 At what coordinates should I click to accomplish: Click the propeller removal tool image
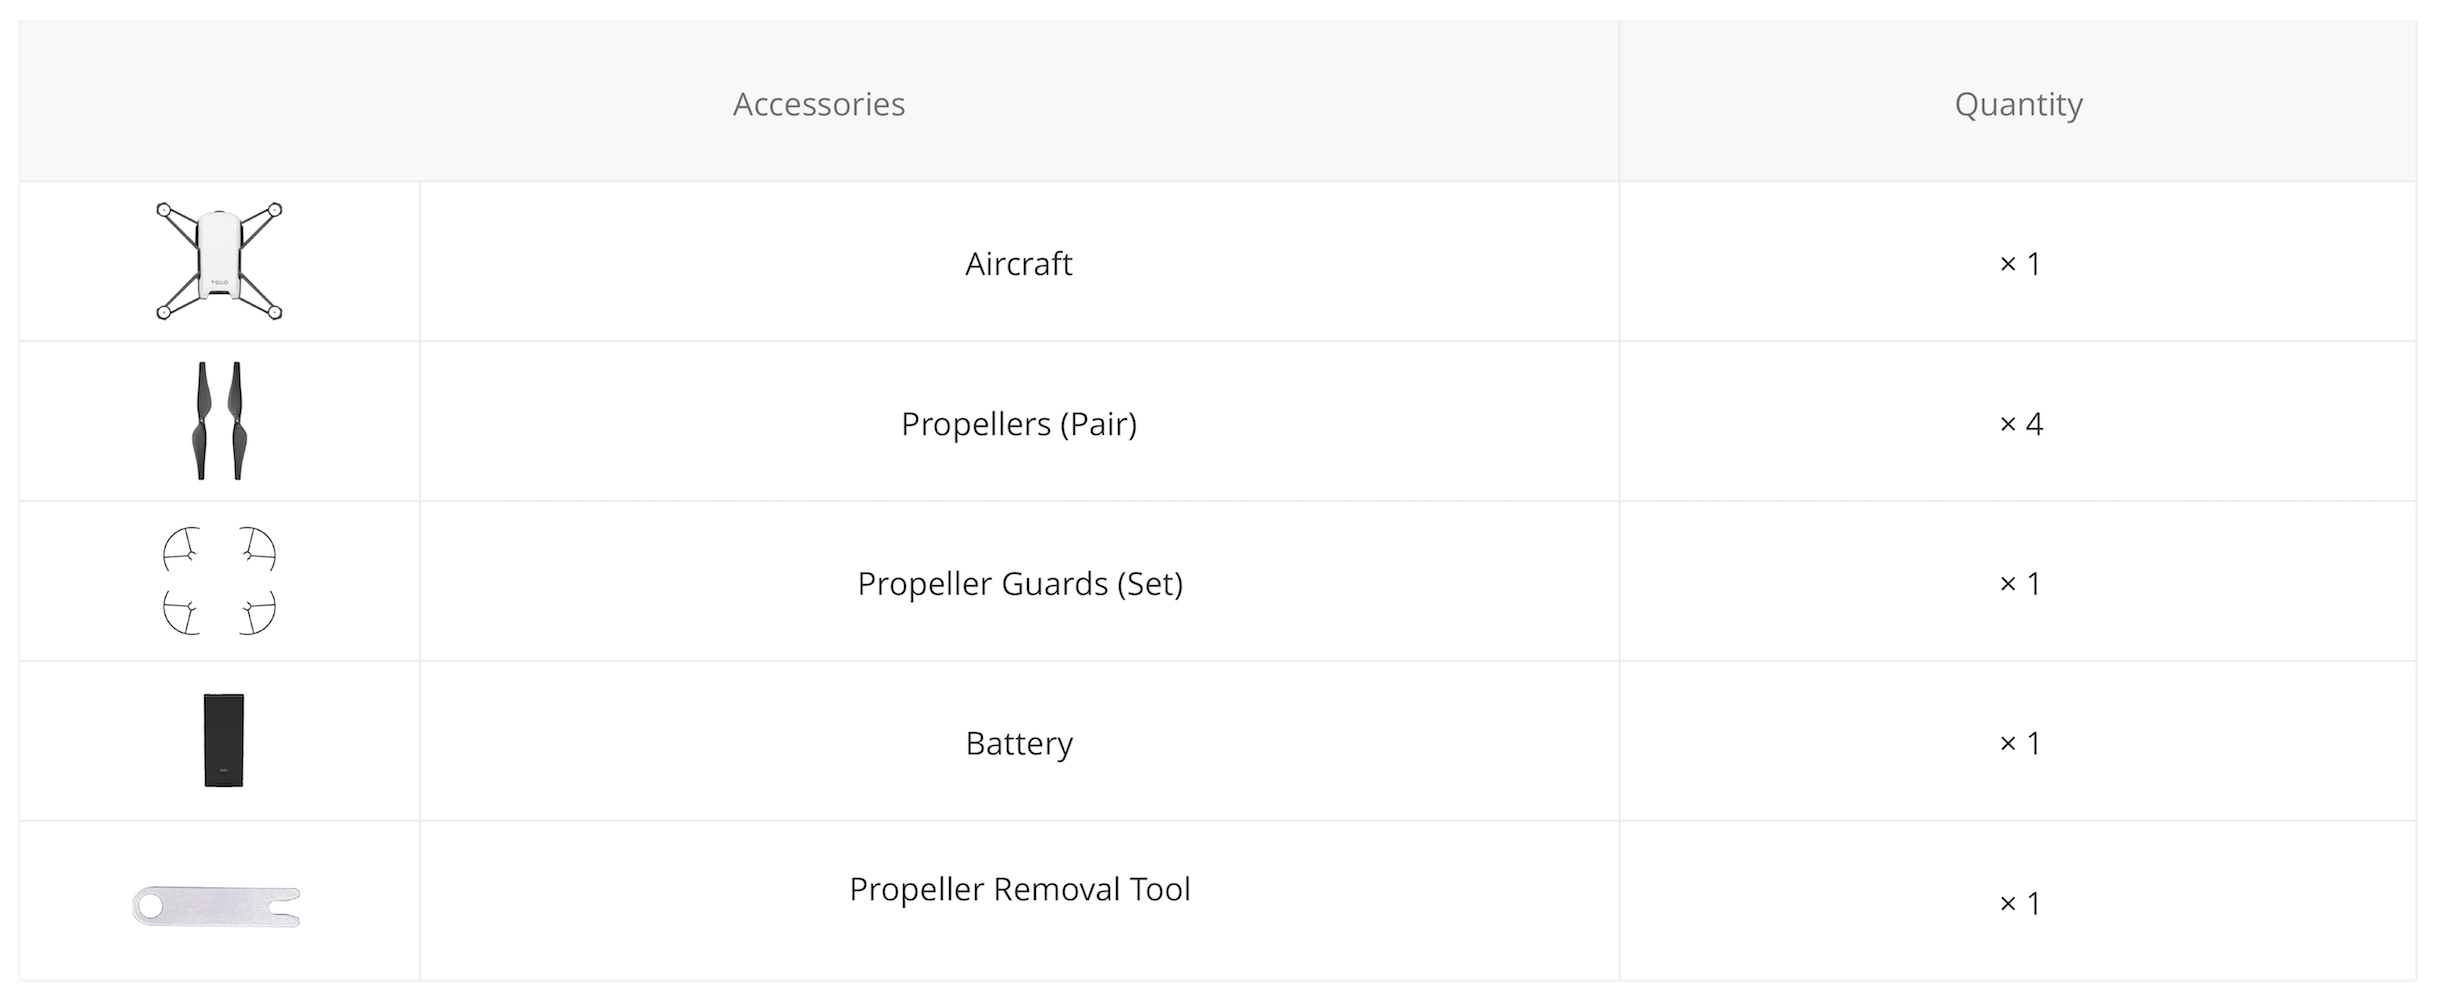[216, 906]
